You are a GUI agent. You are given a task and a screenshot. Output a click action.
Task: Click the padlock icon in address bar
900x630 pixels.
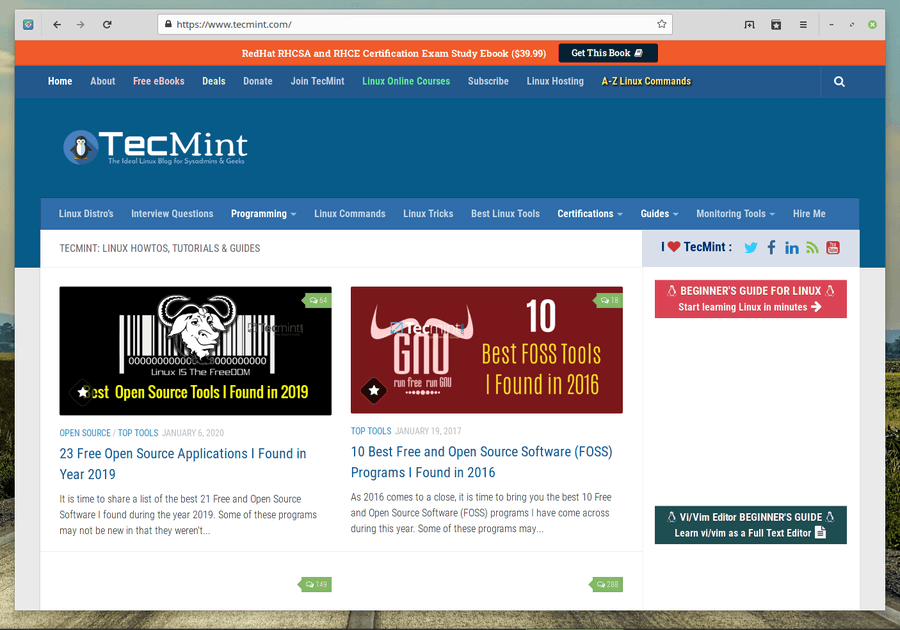(x=168, y=24)
